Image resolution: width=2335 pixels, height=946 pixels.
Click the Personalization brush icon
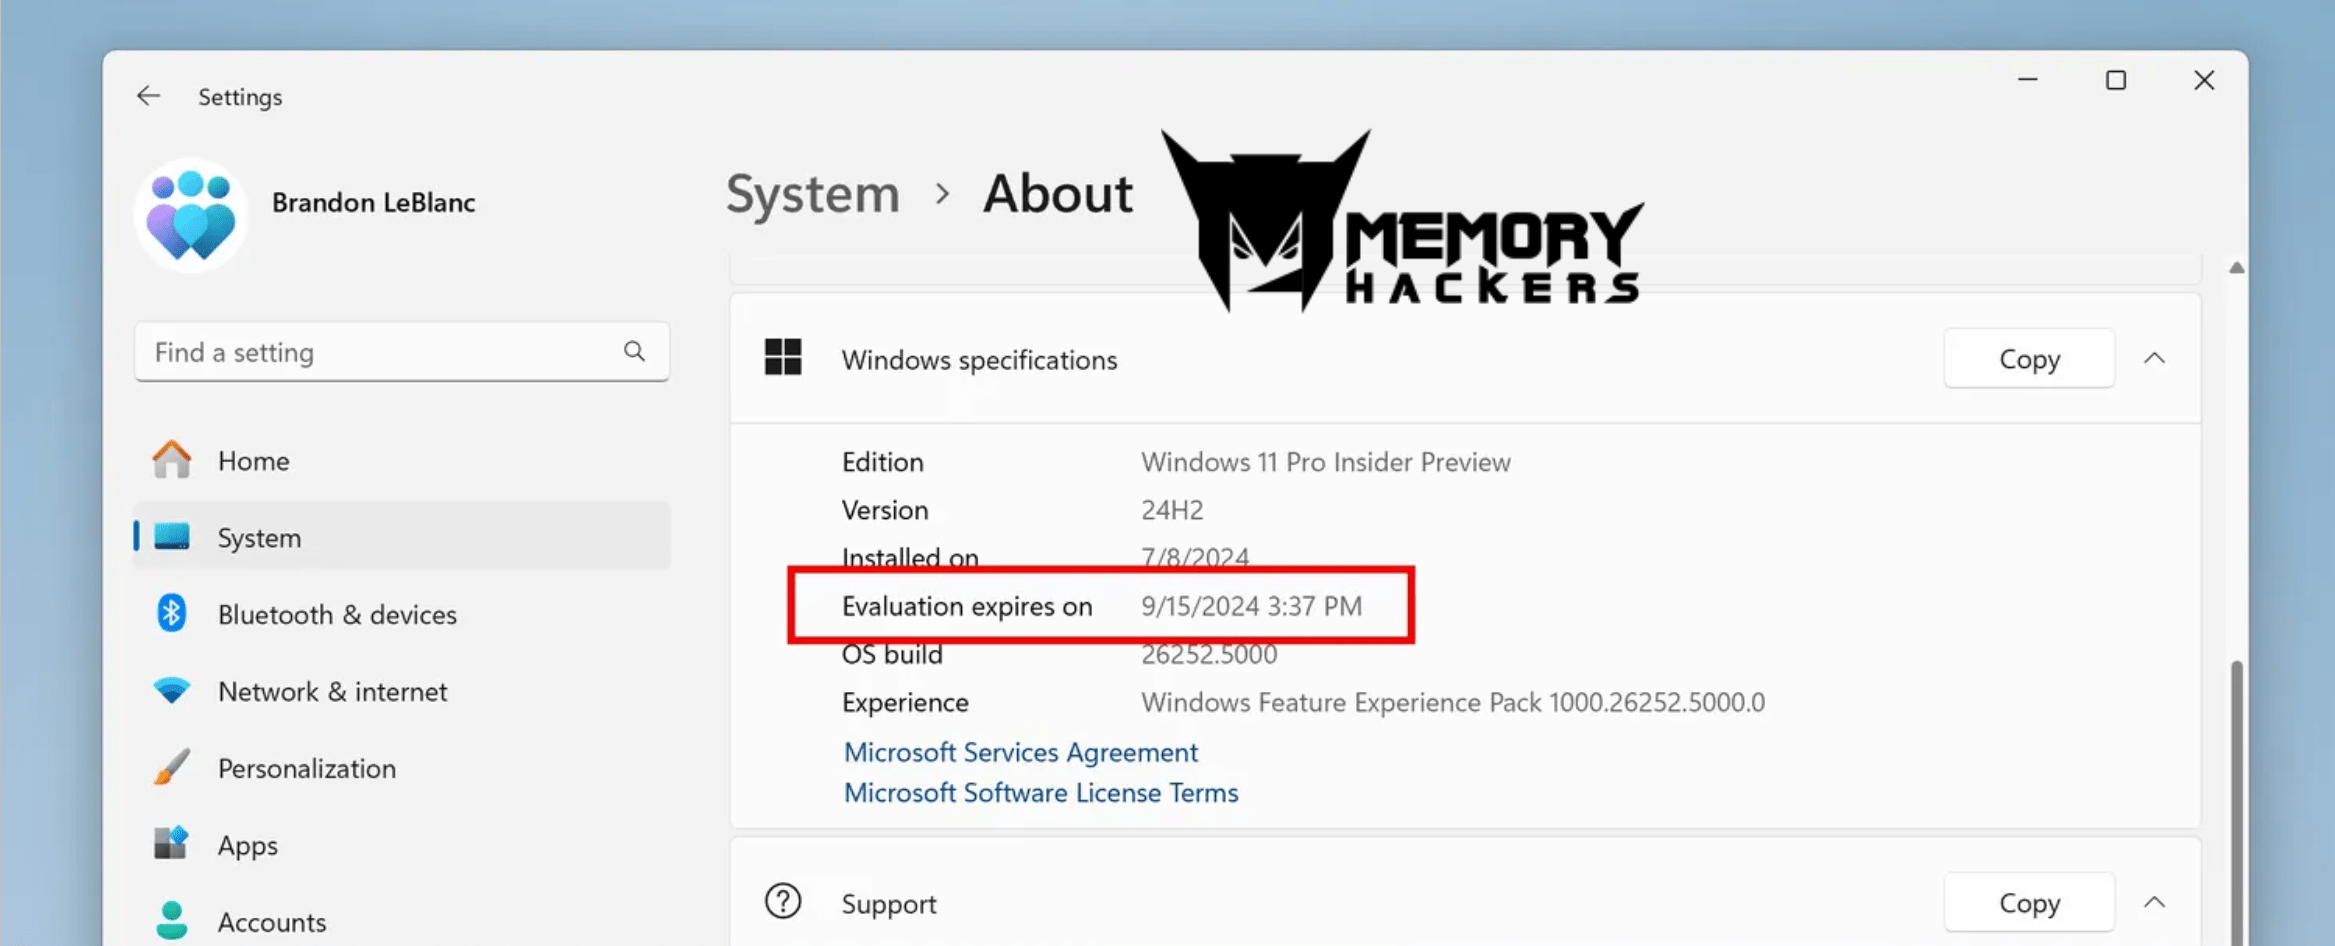[x=172, y=767]
